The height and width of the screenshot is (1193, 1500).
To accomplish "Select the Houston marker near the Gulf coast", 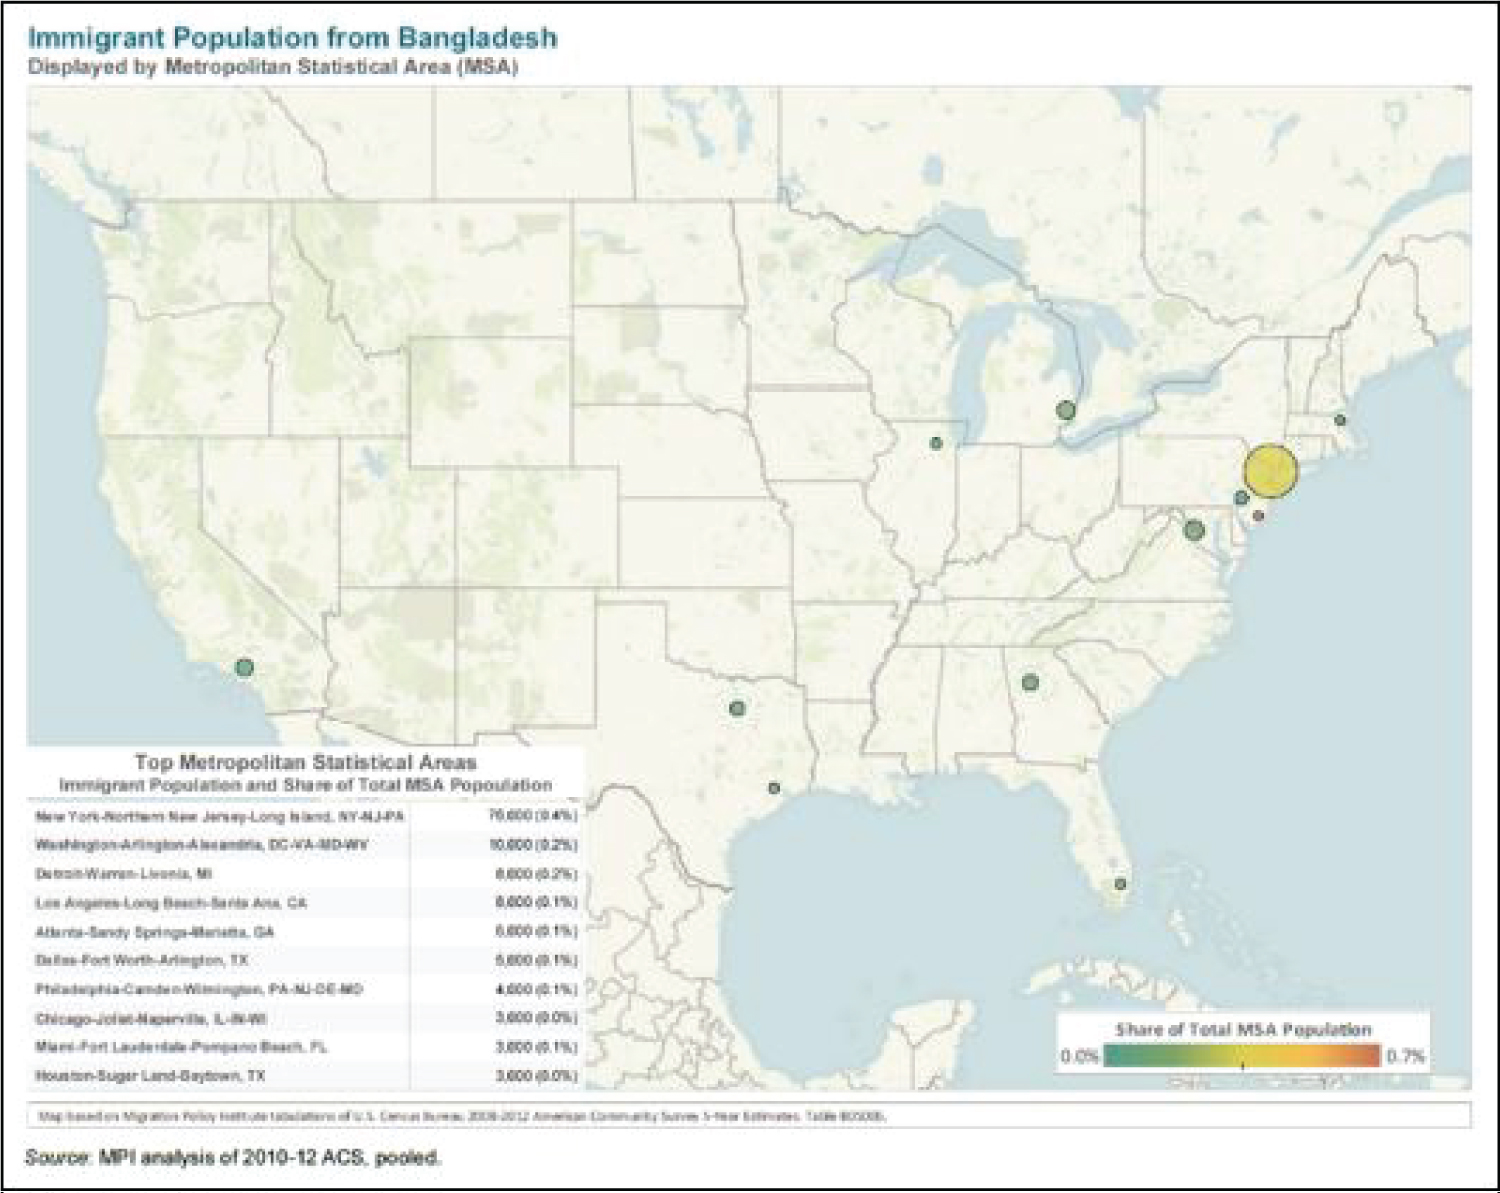I will pyautogui.click(x=774, y=788).
